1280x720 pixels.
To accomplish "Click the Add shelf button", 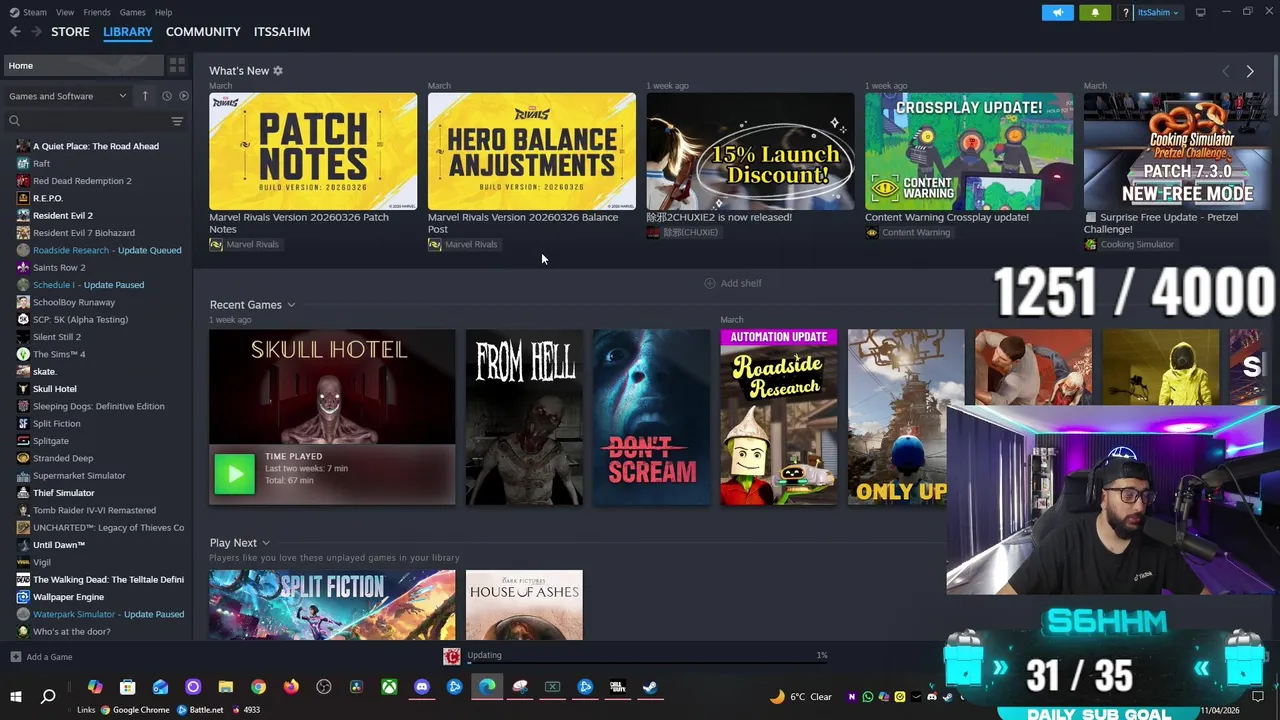I will point(733,283).
